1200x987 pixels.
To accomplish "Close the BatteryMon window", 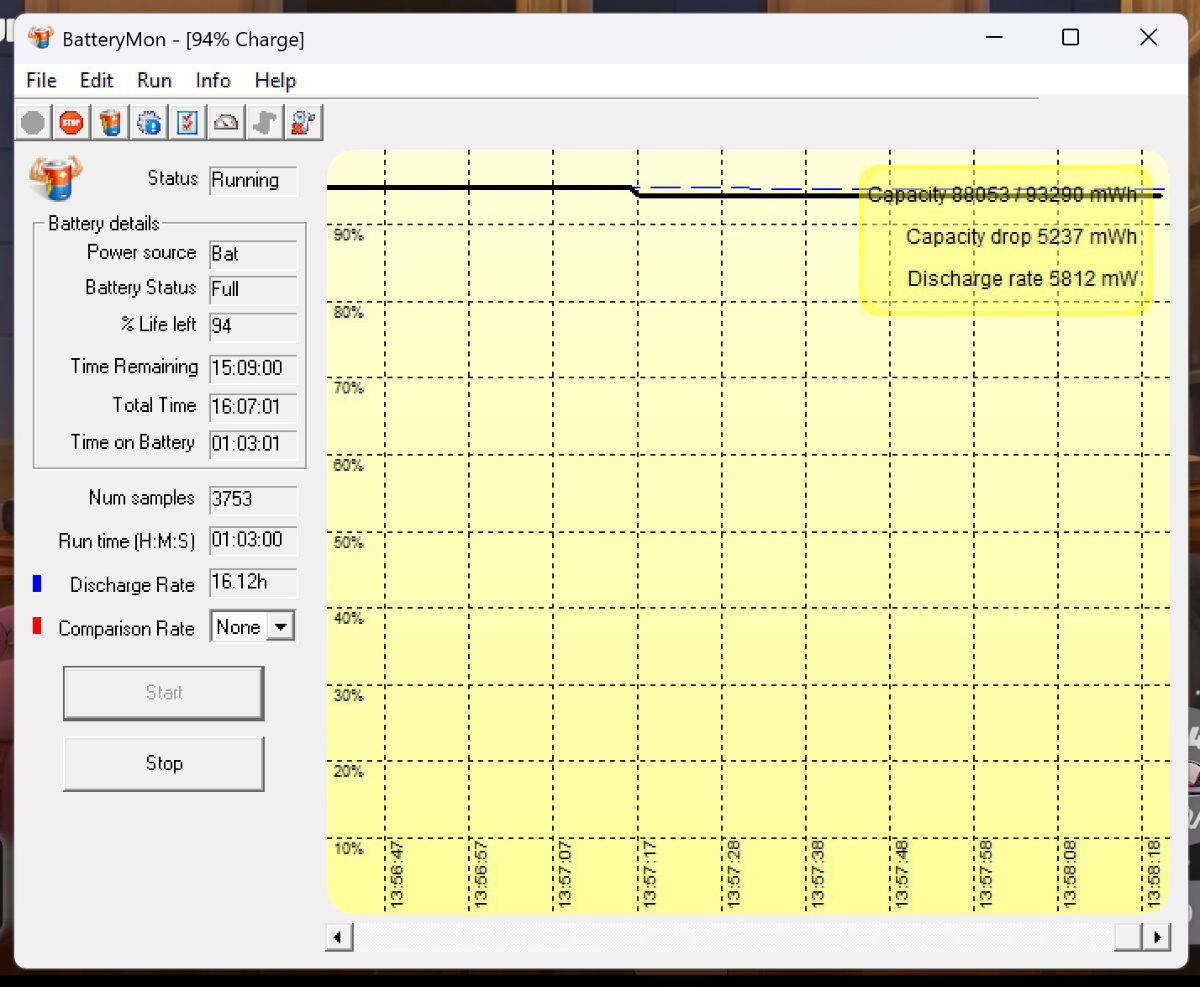I will pos(1148,38).
